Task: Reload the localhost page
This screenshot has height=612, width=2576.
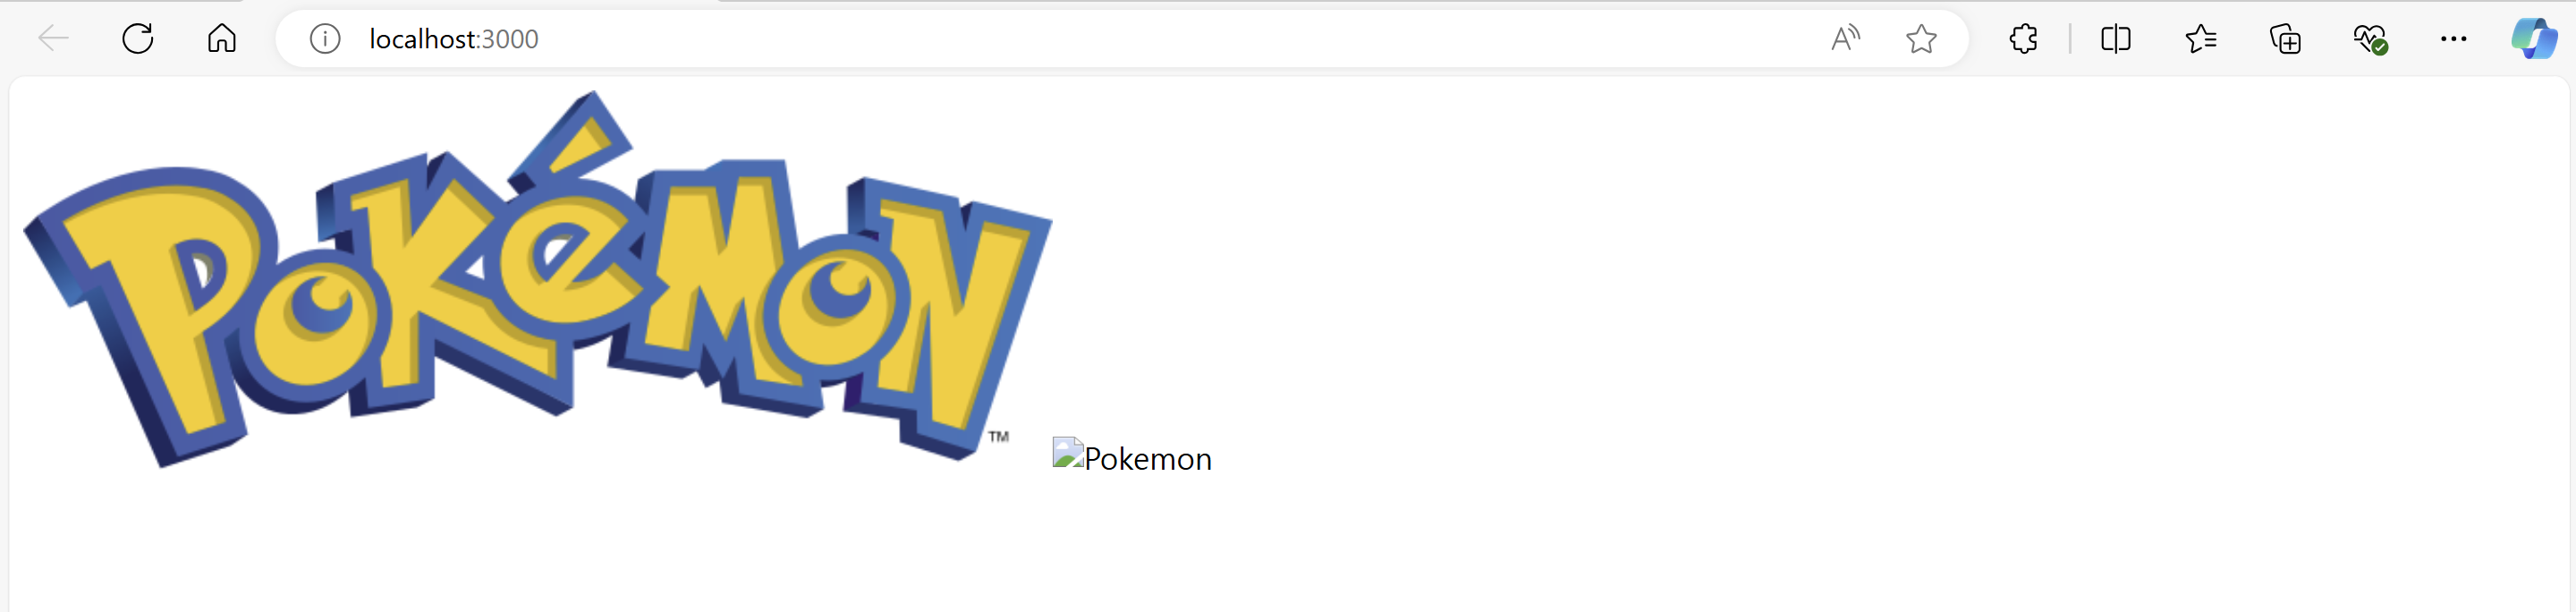Action: tap(138, 39)
